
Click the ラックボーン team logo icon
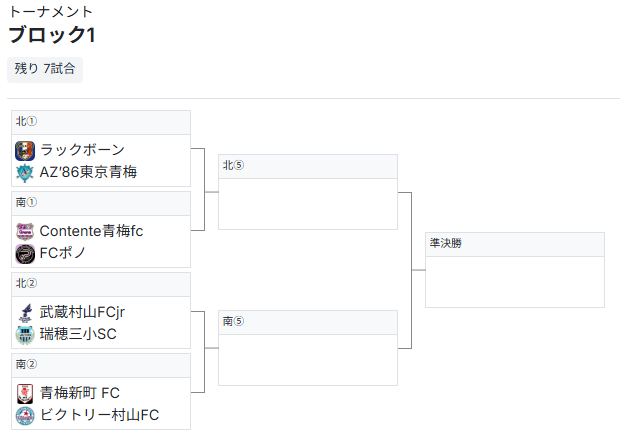click(25, 151)
